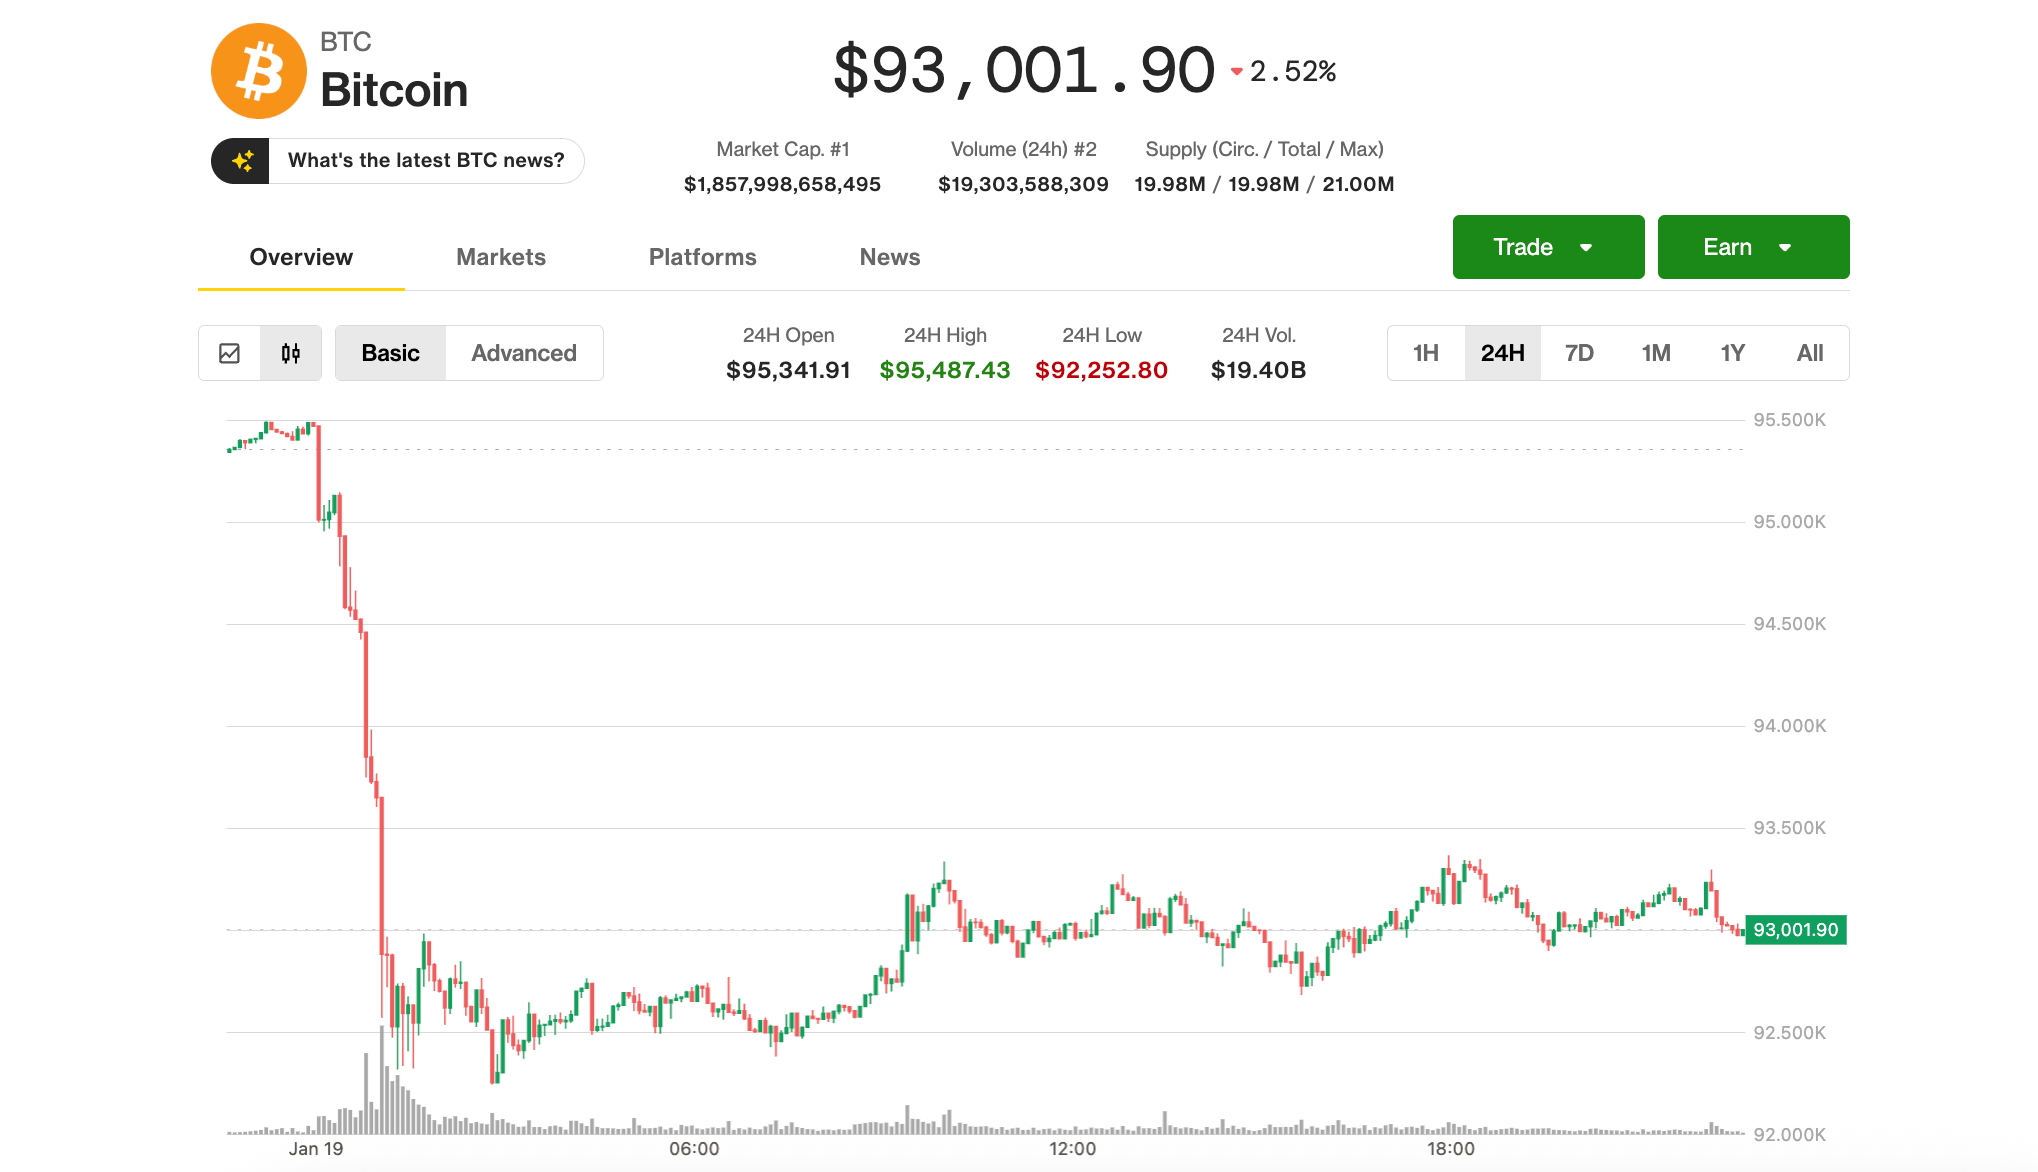
Task: Select the 1Y range selector
Action: tap(1733, 352)
